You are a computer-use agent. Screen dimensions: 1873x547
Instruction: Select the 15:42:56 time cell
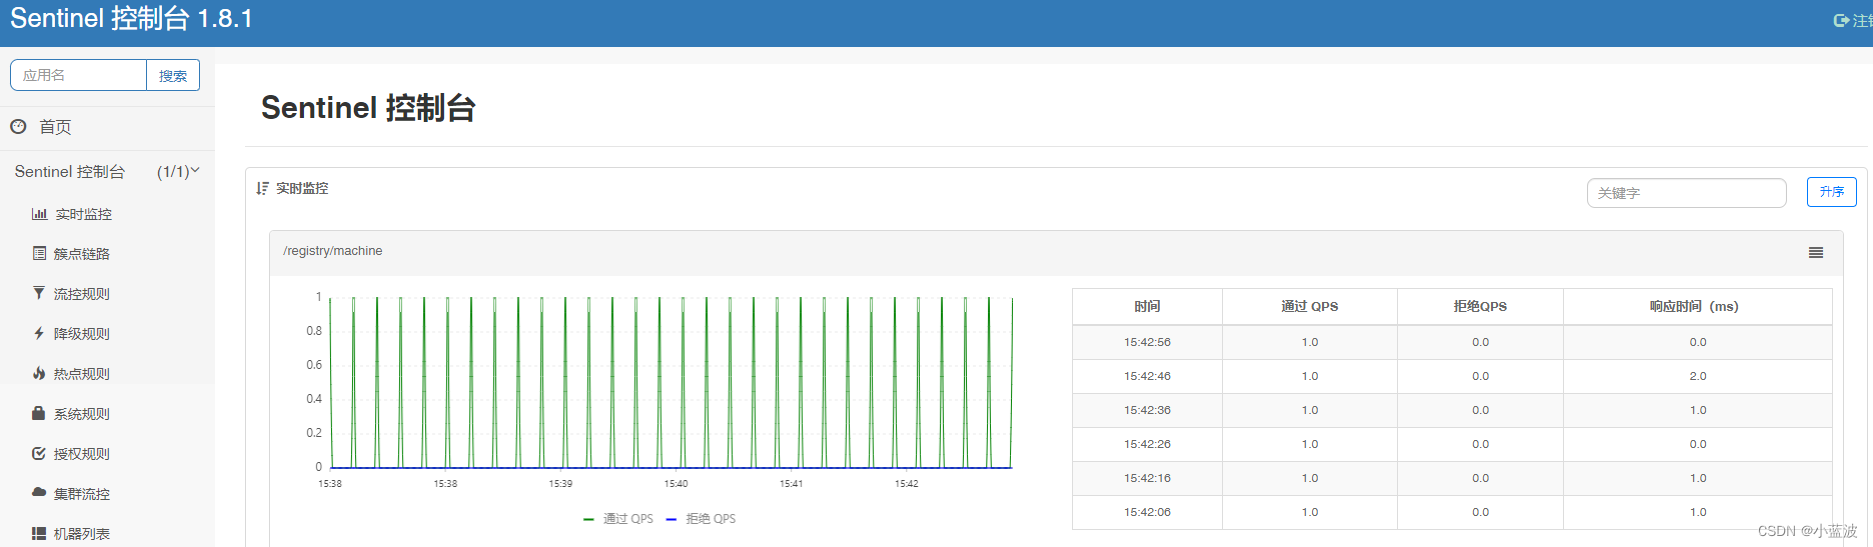pos(1147,342)
